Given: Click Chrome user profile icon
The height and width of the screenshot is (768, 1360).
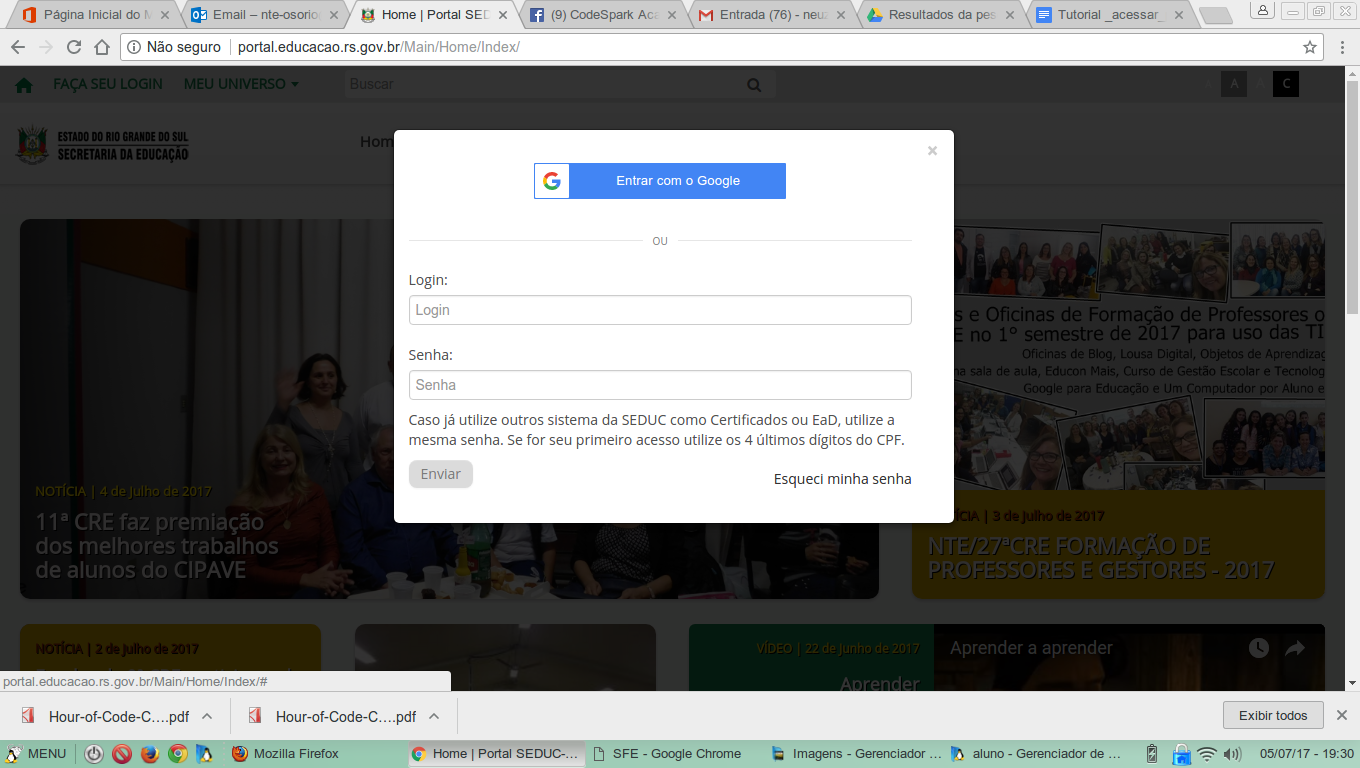Looking at the screenshot, I should [1264, 11].
